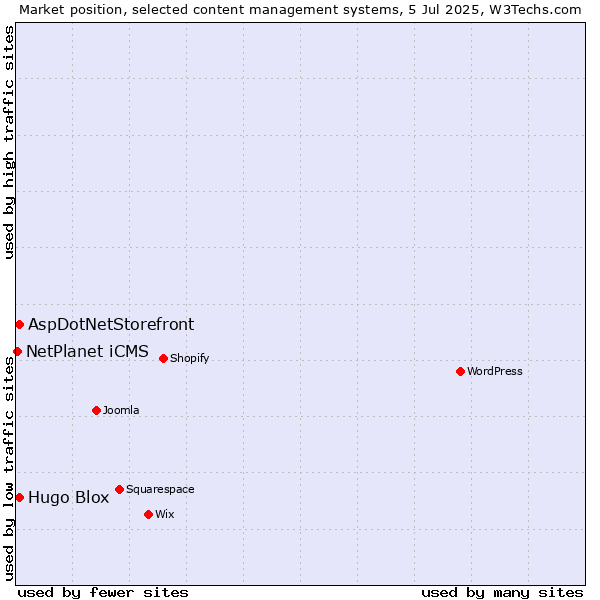Select the 'Wix' label text
600x600 pixels.
(165, 514)
